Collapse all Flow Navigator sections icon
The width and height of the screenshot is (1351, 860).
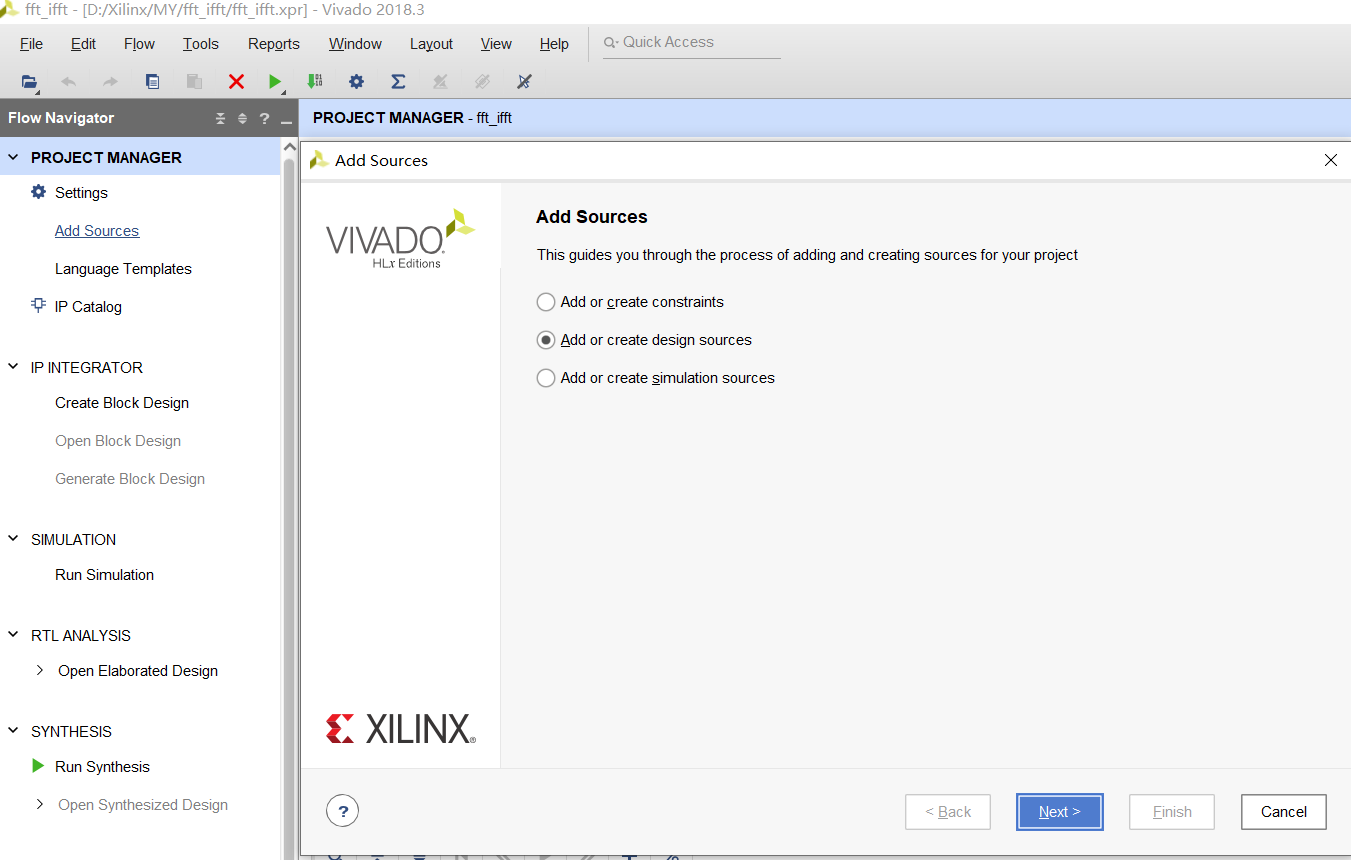coord(221,119)
